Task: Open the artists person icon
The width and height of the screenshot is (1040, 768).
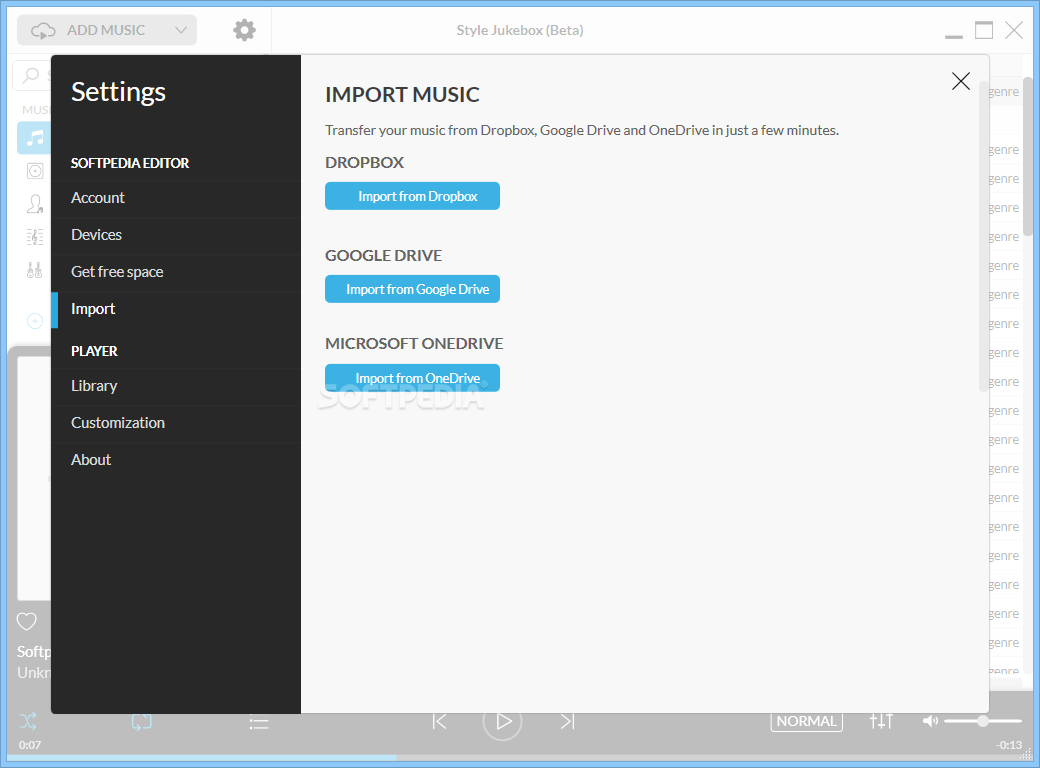Action: 34,204
